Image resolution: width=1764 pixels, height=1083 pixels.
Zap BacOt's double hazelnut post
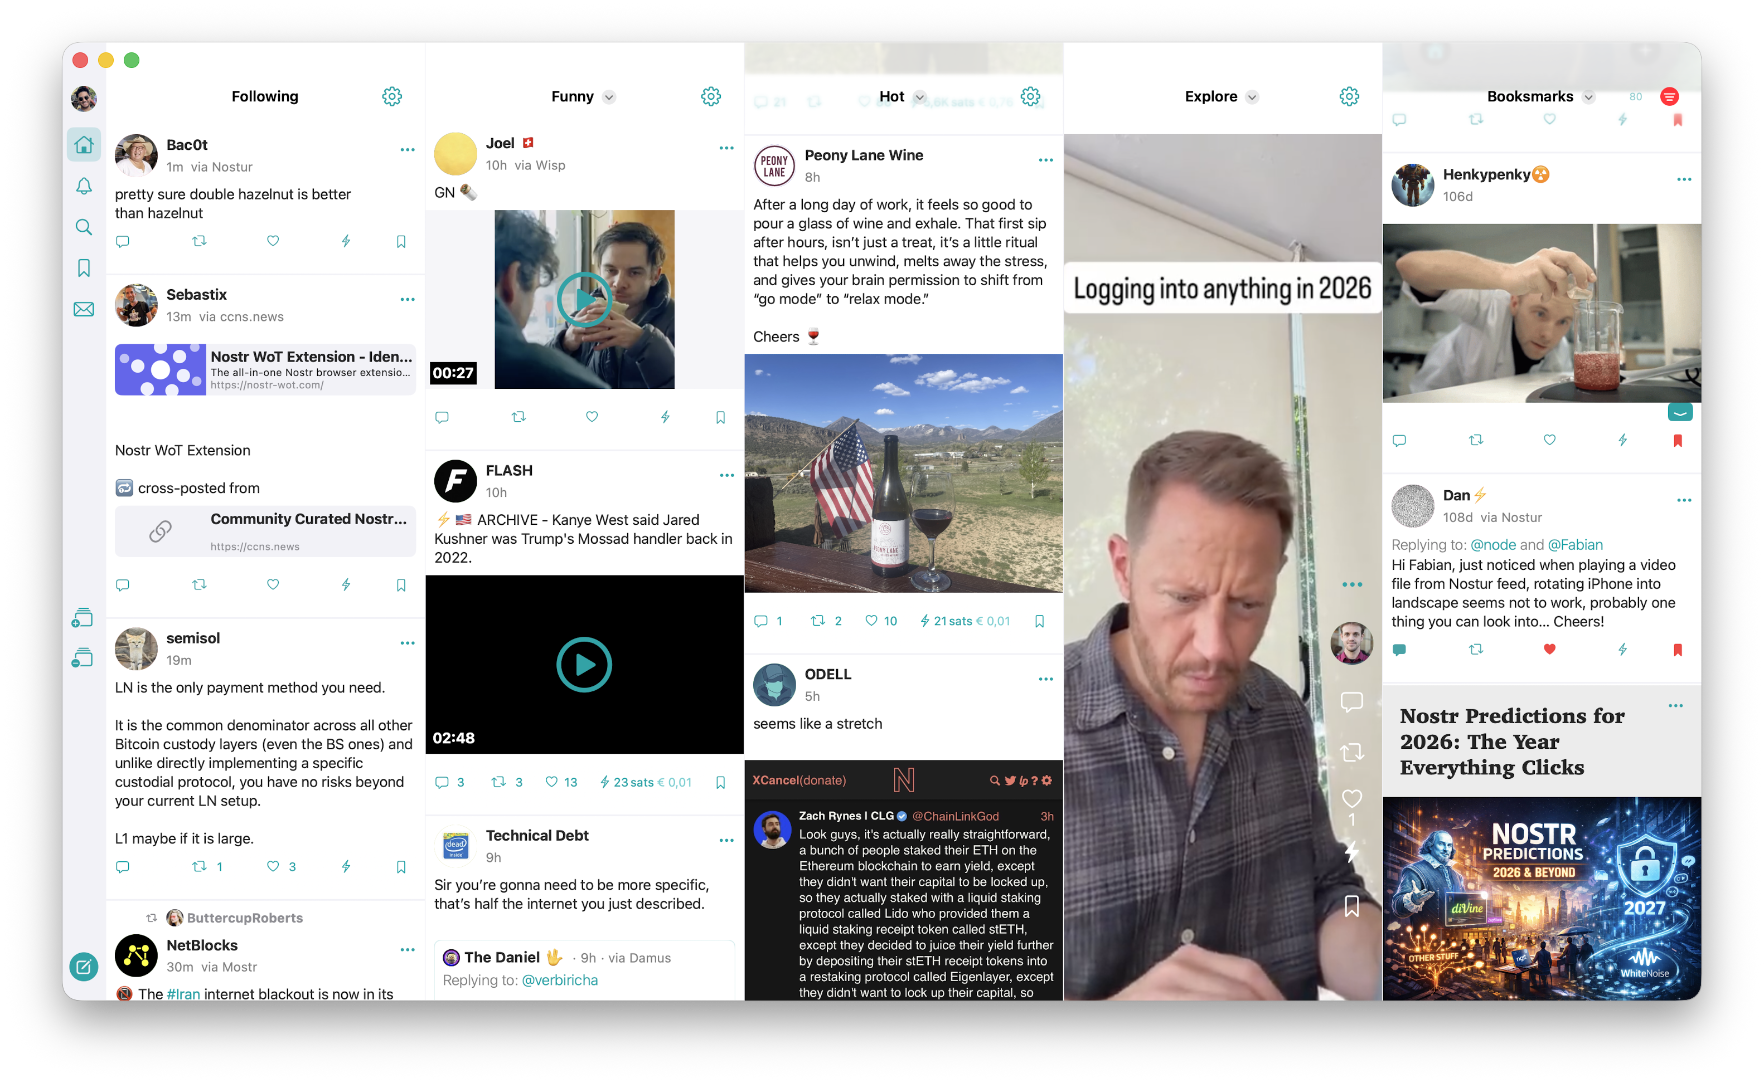346,241
